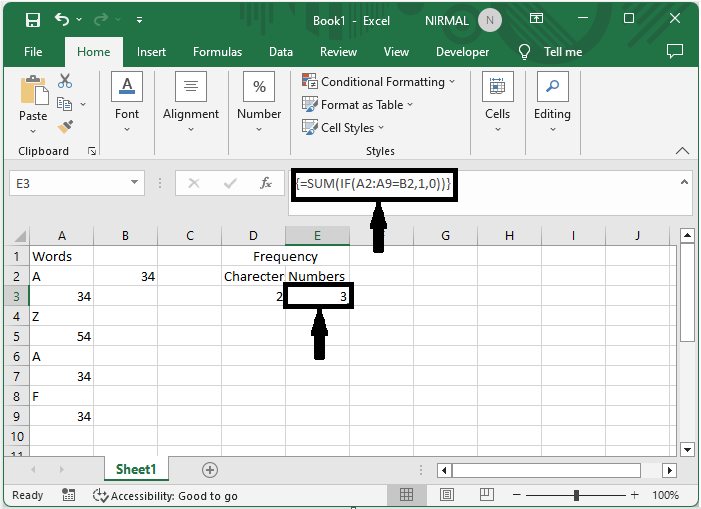
Task: Click the vertical scrollbar up arrow
Action: coord(687,235)
